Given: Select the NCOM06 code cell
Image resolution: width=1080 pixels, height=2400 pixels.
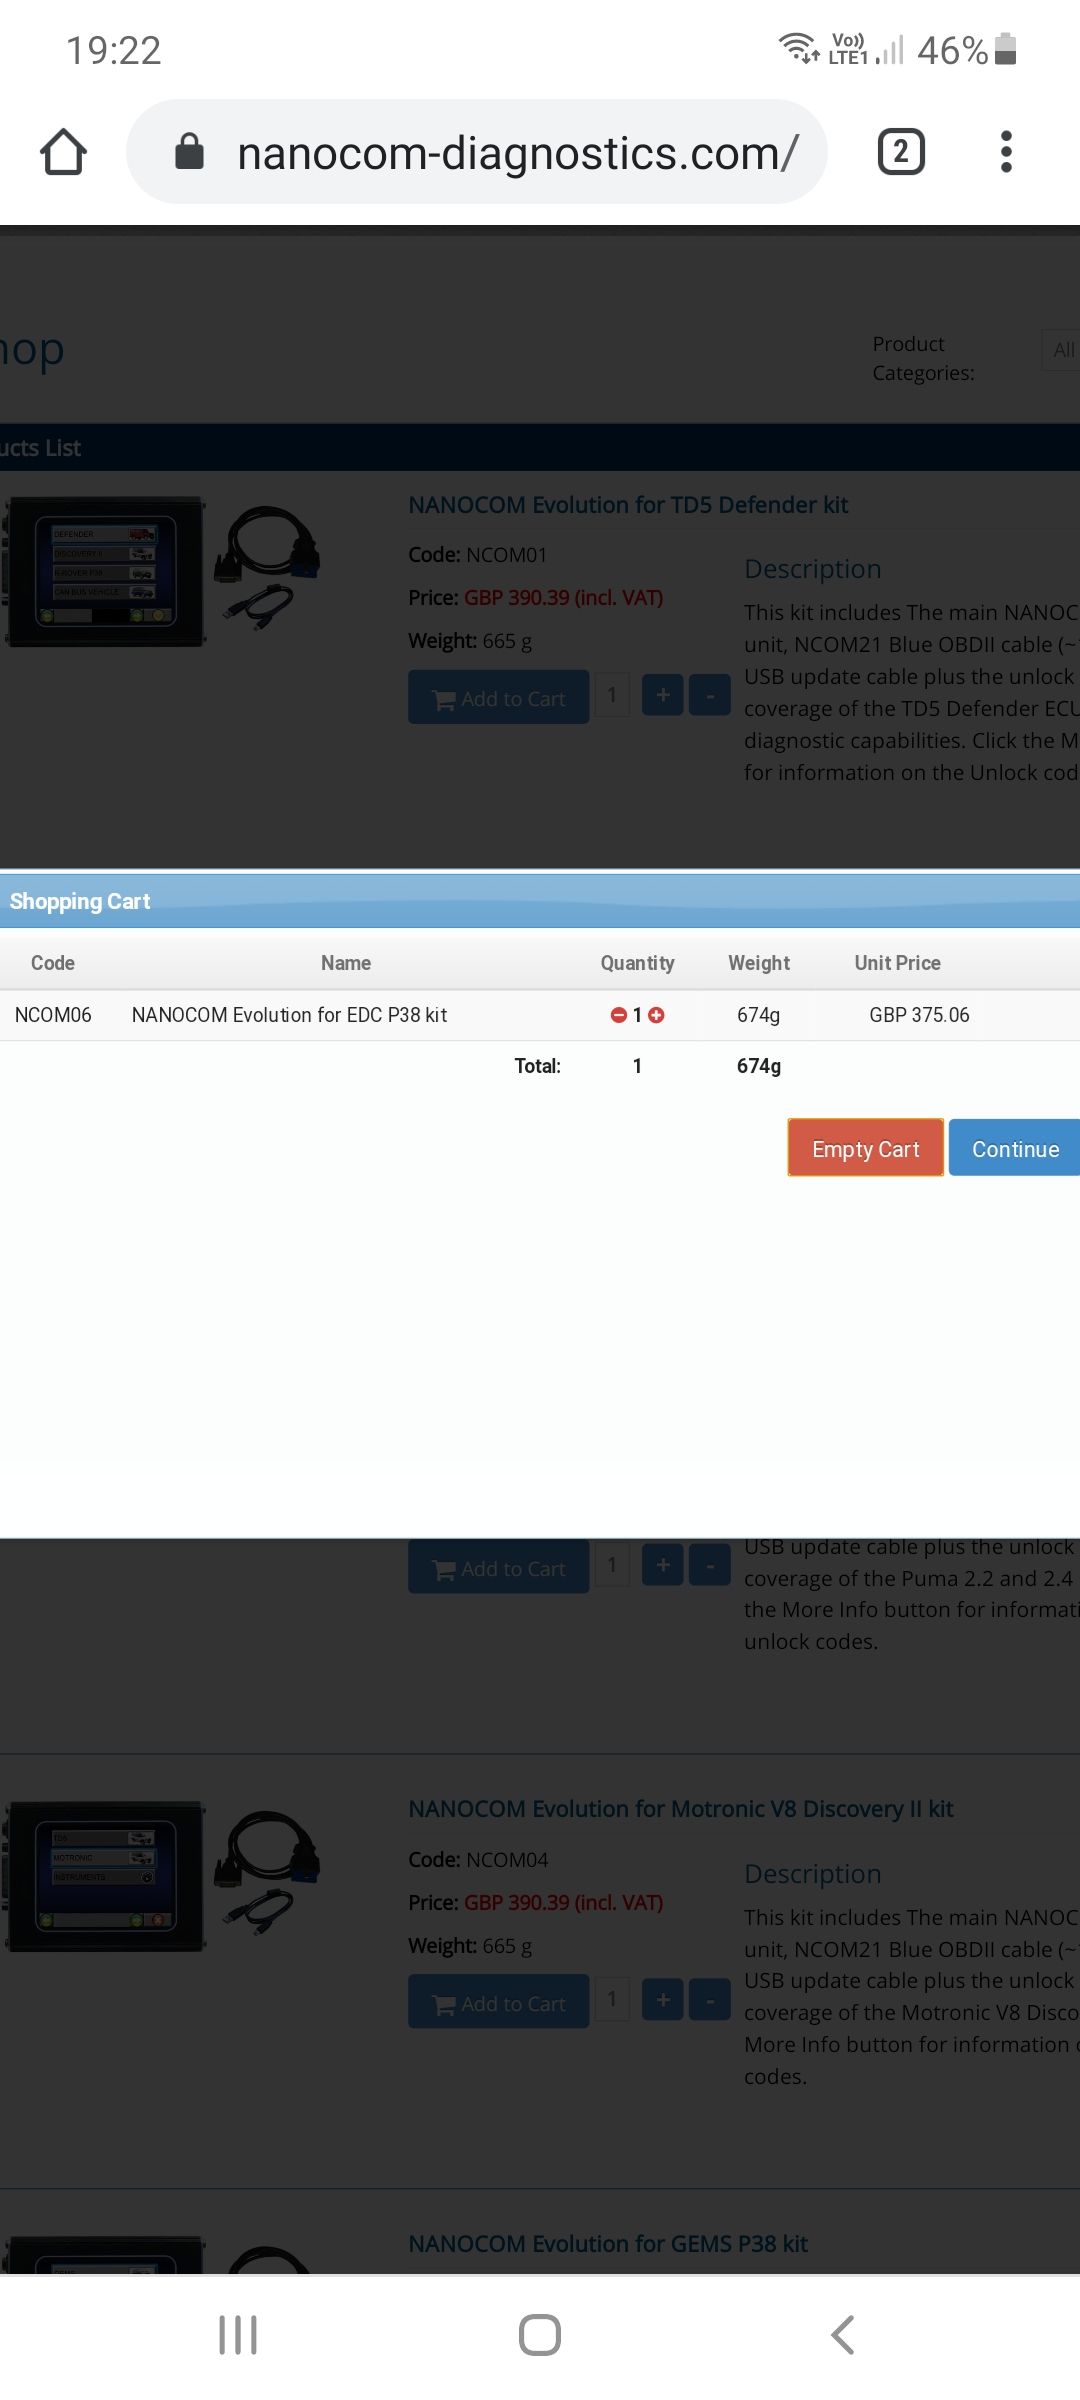Looking at the screenshot, I should coord(53,1015).
